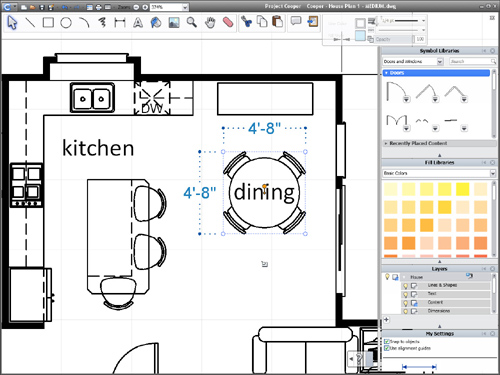Select the paint bucket fill tool
The width and height of the screenshot is (500, 375).
pos(156,23)
